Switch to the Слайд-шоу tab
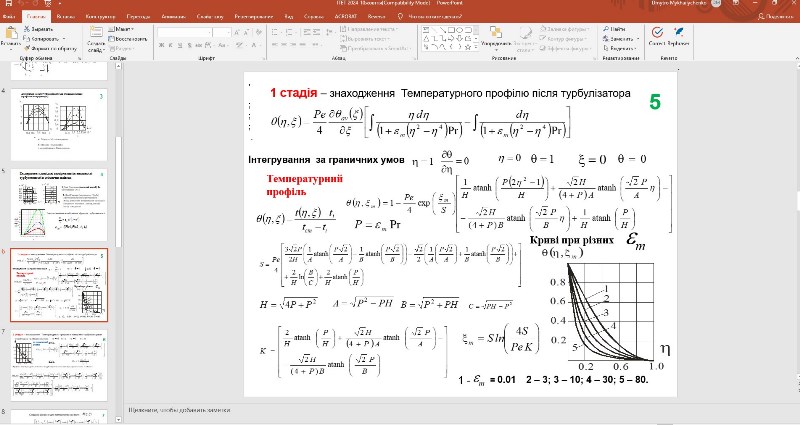The width and height of the screenshot is (800, 425). click(210, 17)
